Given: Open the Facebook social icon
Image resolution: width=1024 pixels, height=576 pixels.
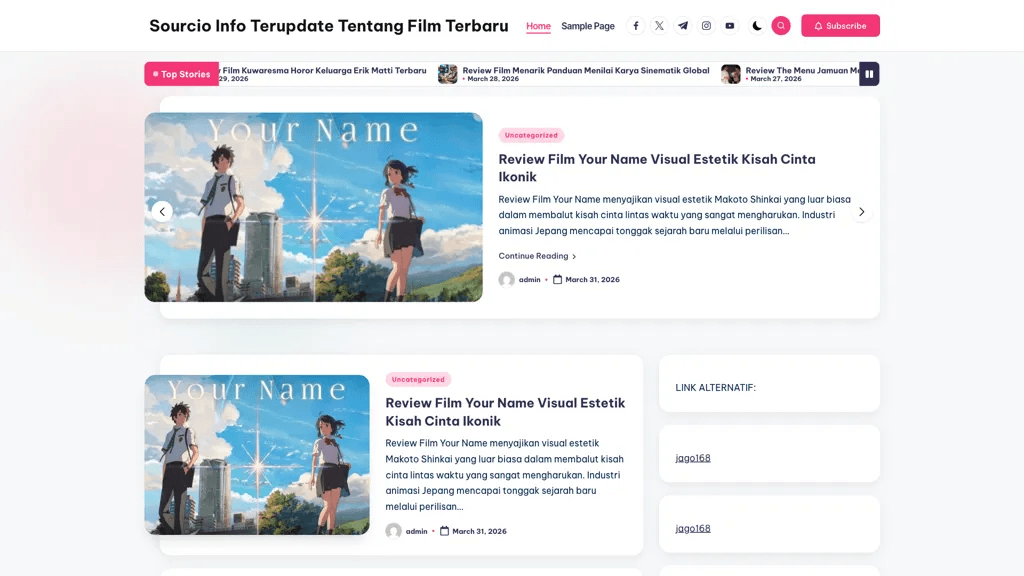Looking at the screenshot, I should [x=635, y=25].
